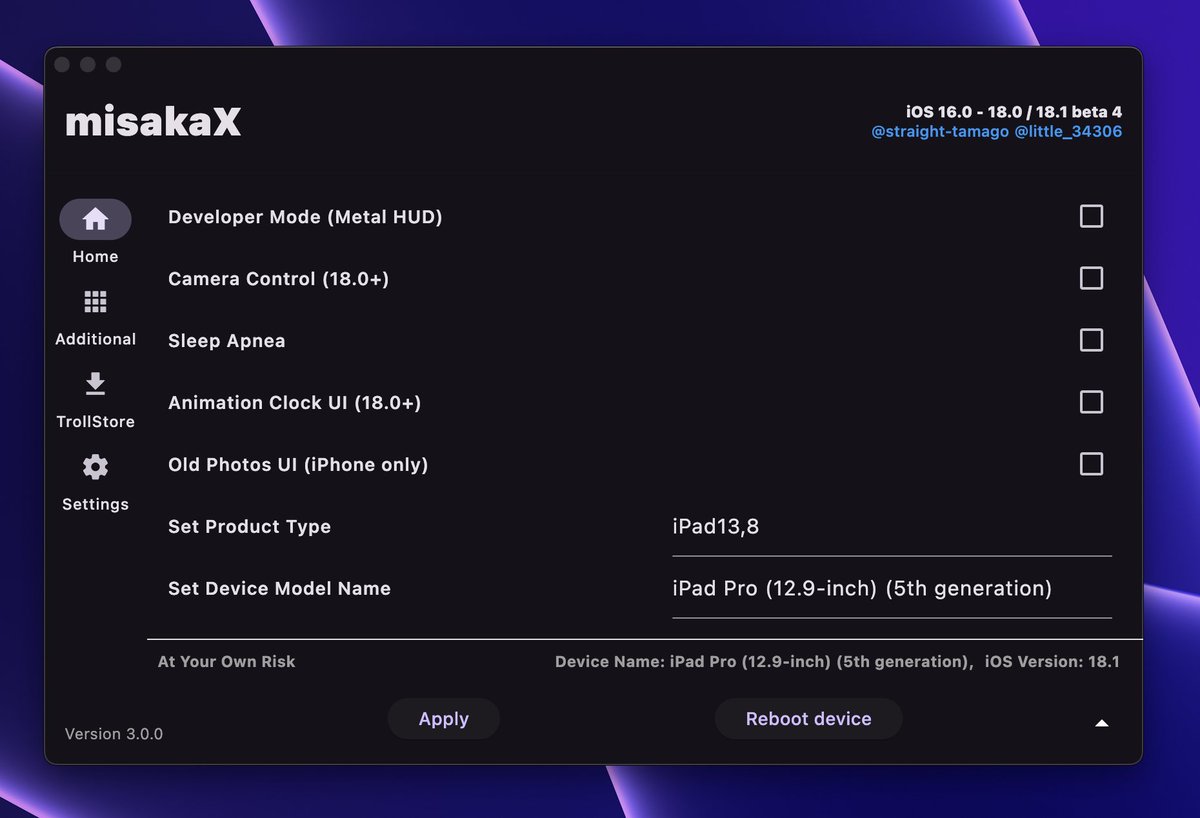Edit the Set Device Model Name field
This screenshot has width=1200, height=818.
coord(892,589)
